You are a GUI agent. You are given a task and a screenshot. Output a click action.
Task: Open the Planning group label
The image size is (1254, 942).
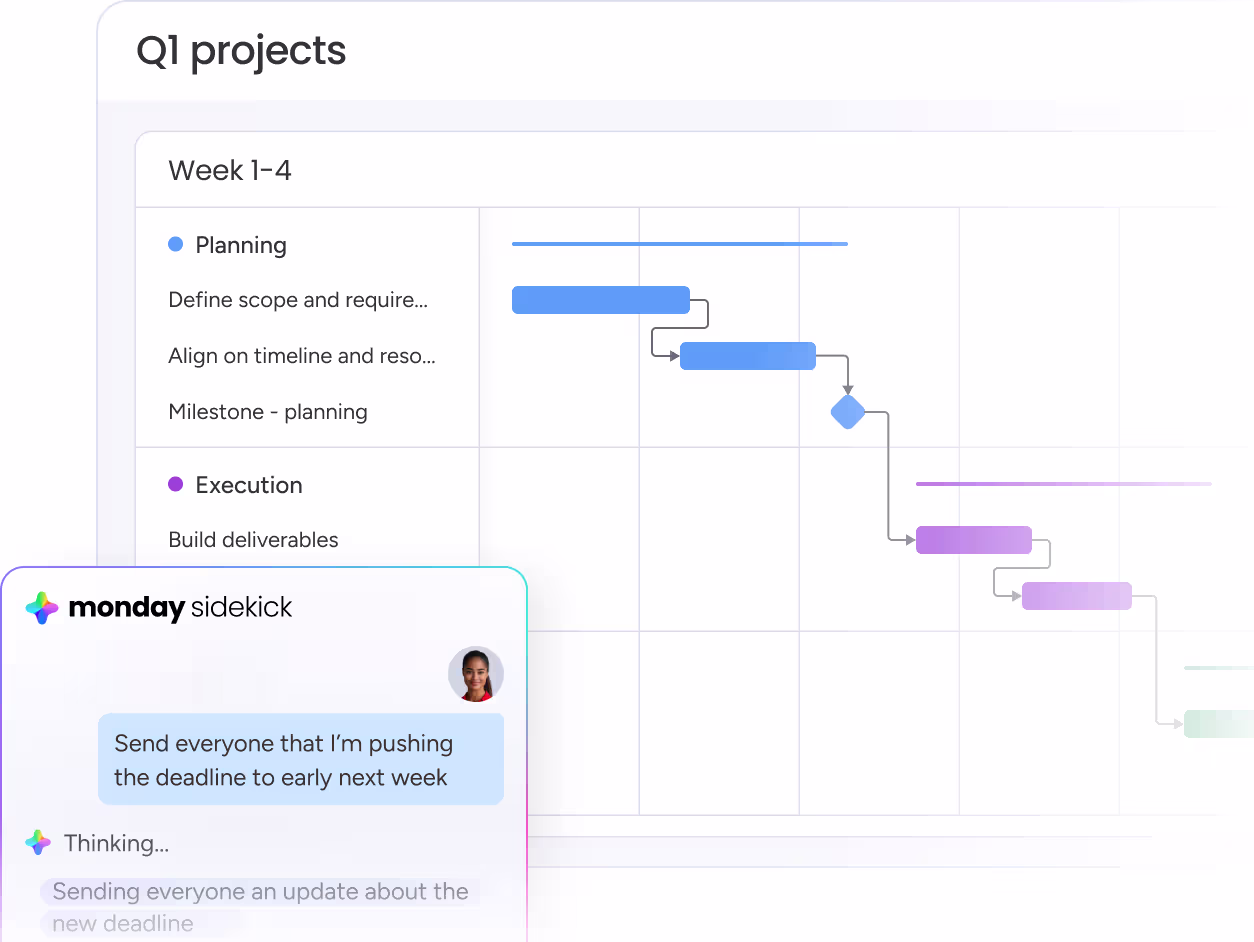pos(241,245)
